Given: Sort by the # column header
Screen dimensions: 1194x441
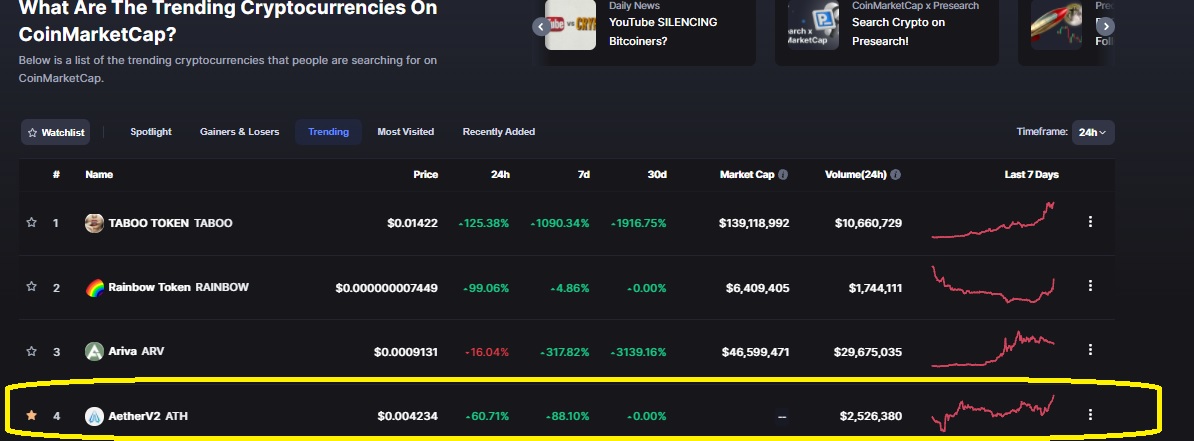Looking at the screenshot, I should [56, 174].
